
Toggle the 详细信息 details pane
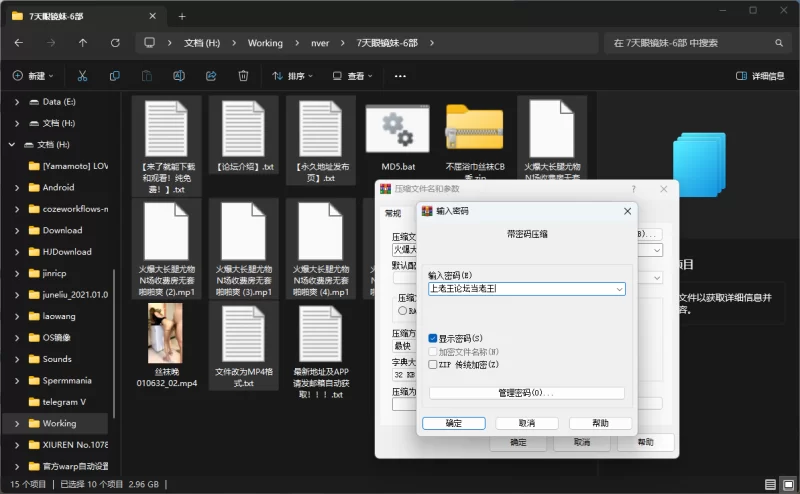pyautogui.click(x=760, y=76)
